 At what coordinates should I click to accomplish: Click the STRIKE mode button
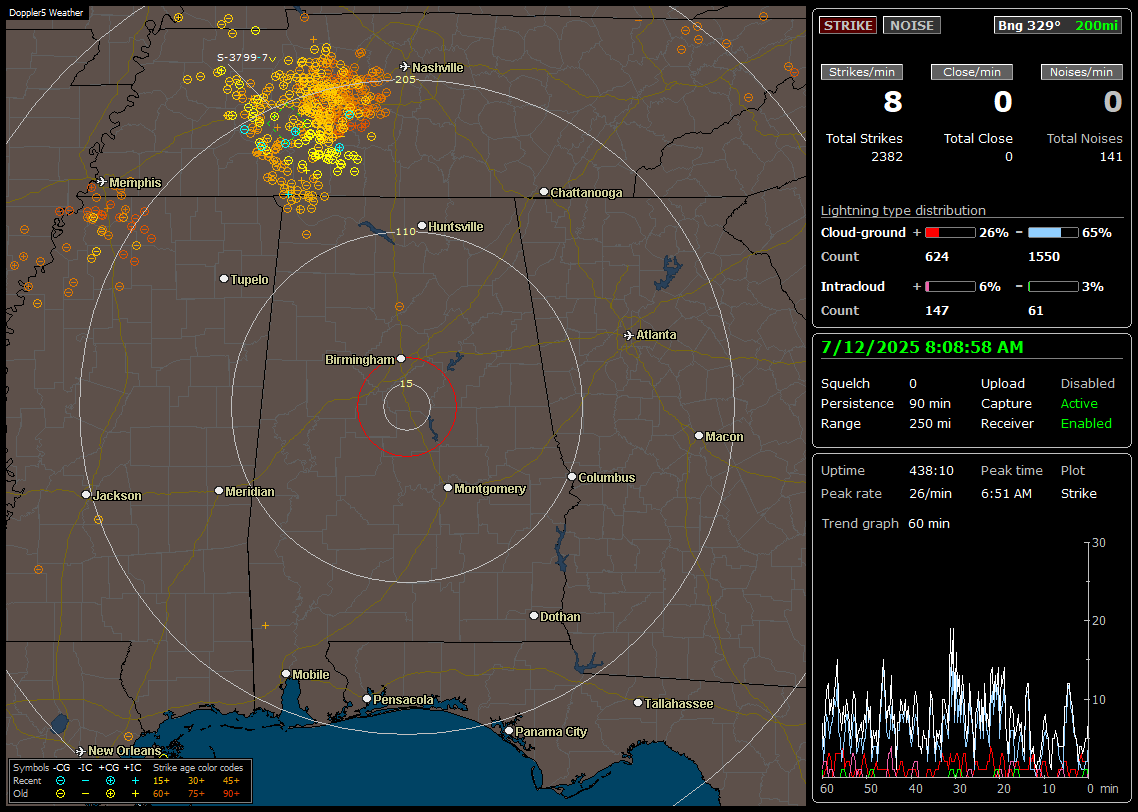(x=848, y=25)
